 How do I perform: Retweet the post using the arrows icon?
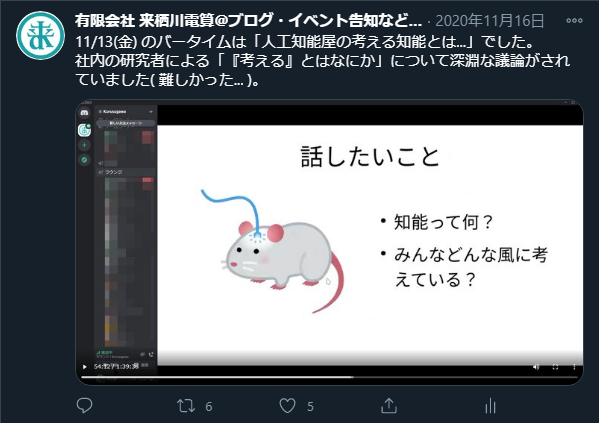[186, 406]
